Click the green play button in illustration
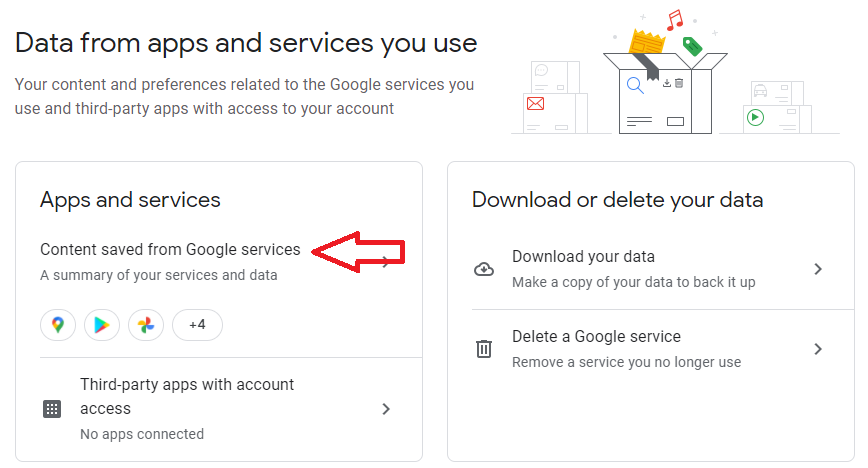868x468 pixels. pos(755,117)
